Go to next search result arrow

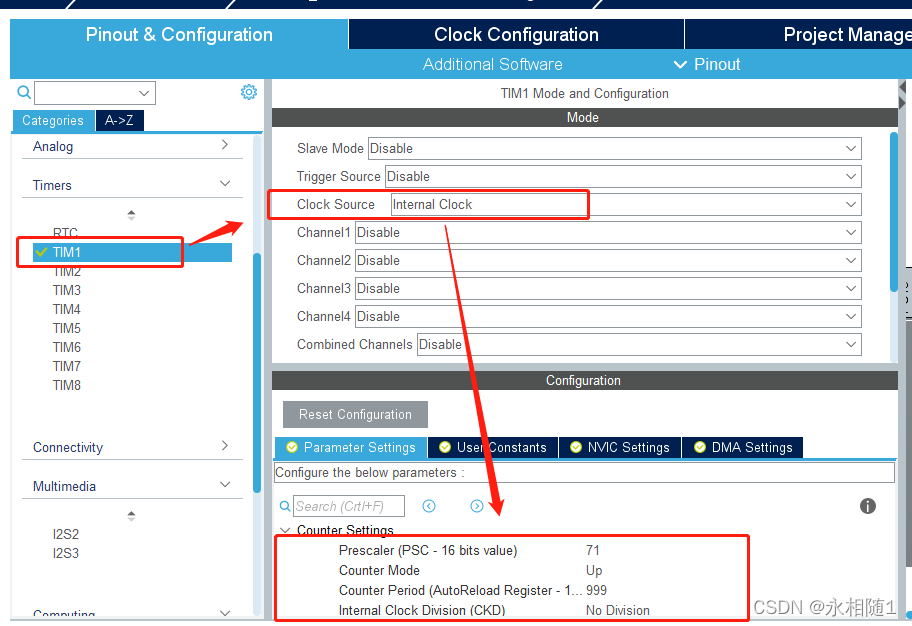(x=477, y=506)
